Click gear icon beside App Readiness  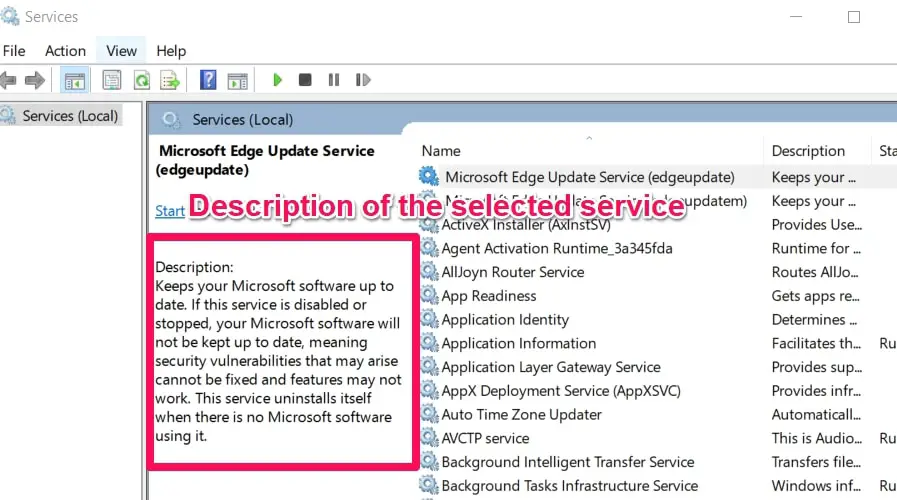tap(430, 295)
